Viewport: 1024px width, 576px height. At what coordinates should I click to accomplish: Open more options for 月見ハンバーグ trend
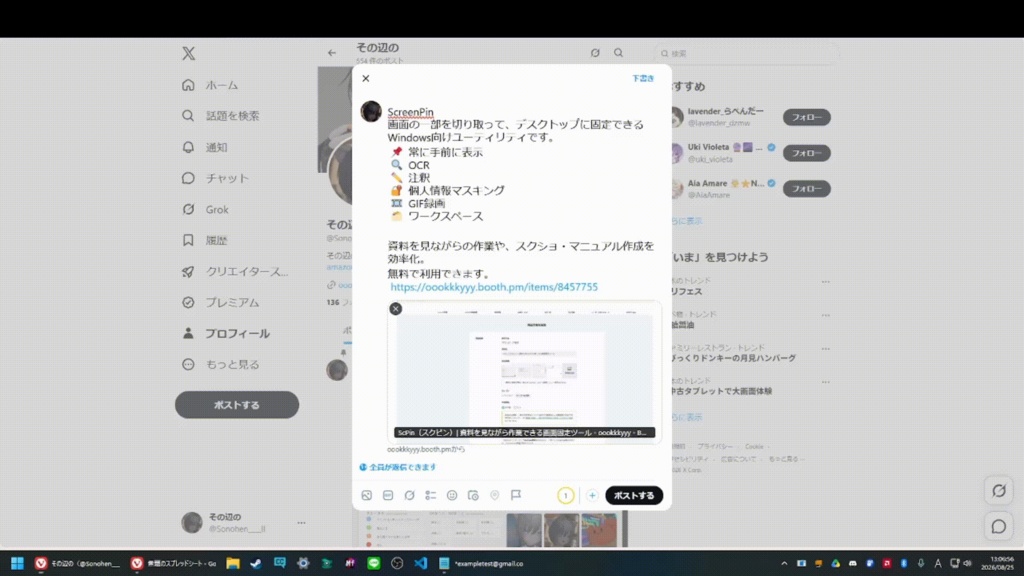[x=825, y=349]
